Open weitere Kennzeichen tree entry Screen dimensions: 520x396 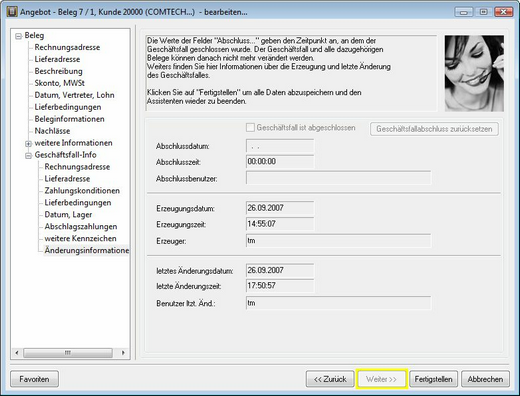pyautogui.click(x=80, y=239)
